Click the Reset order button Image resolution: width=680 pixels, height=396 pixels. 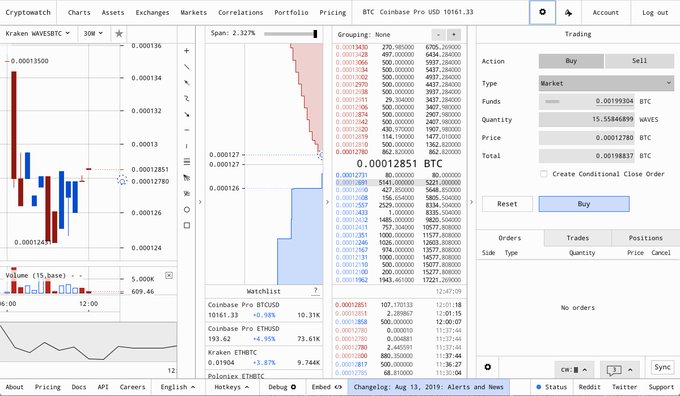[x=507, y=204]
